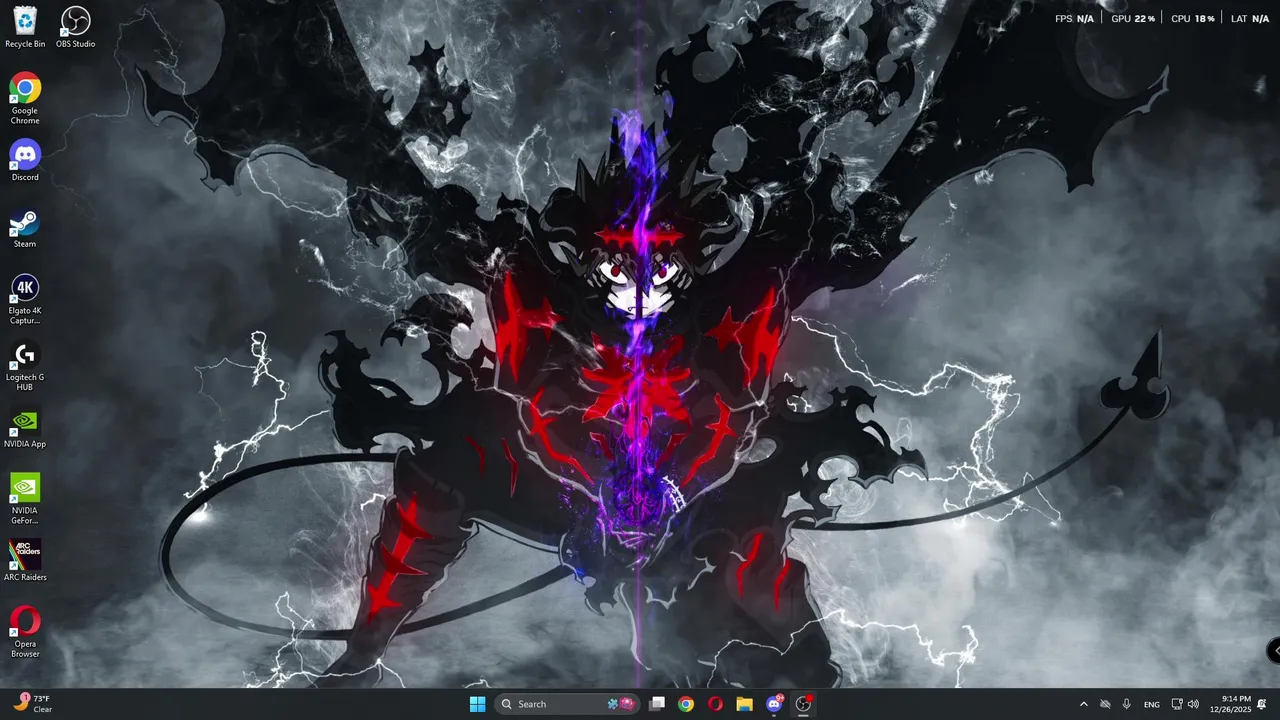Click the FPS N/A overlay readout
1280x720 pixels.
(1074, 19)
